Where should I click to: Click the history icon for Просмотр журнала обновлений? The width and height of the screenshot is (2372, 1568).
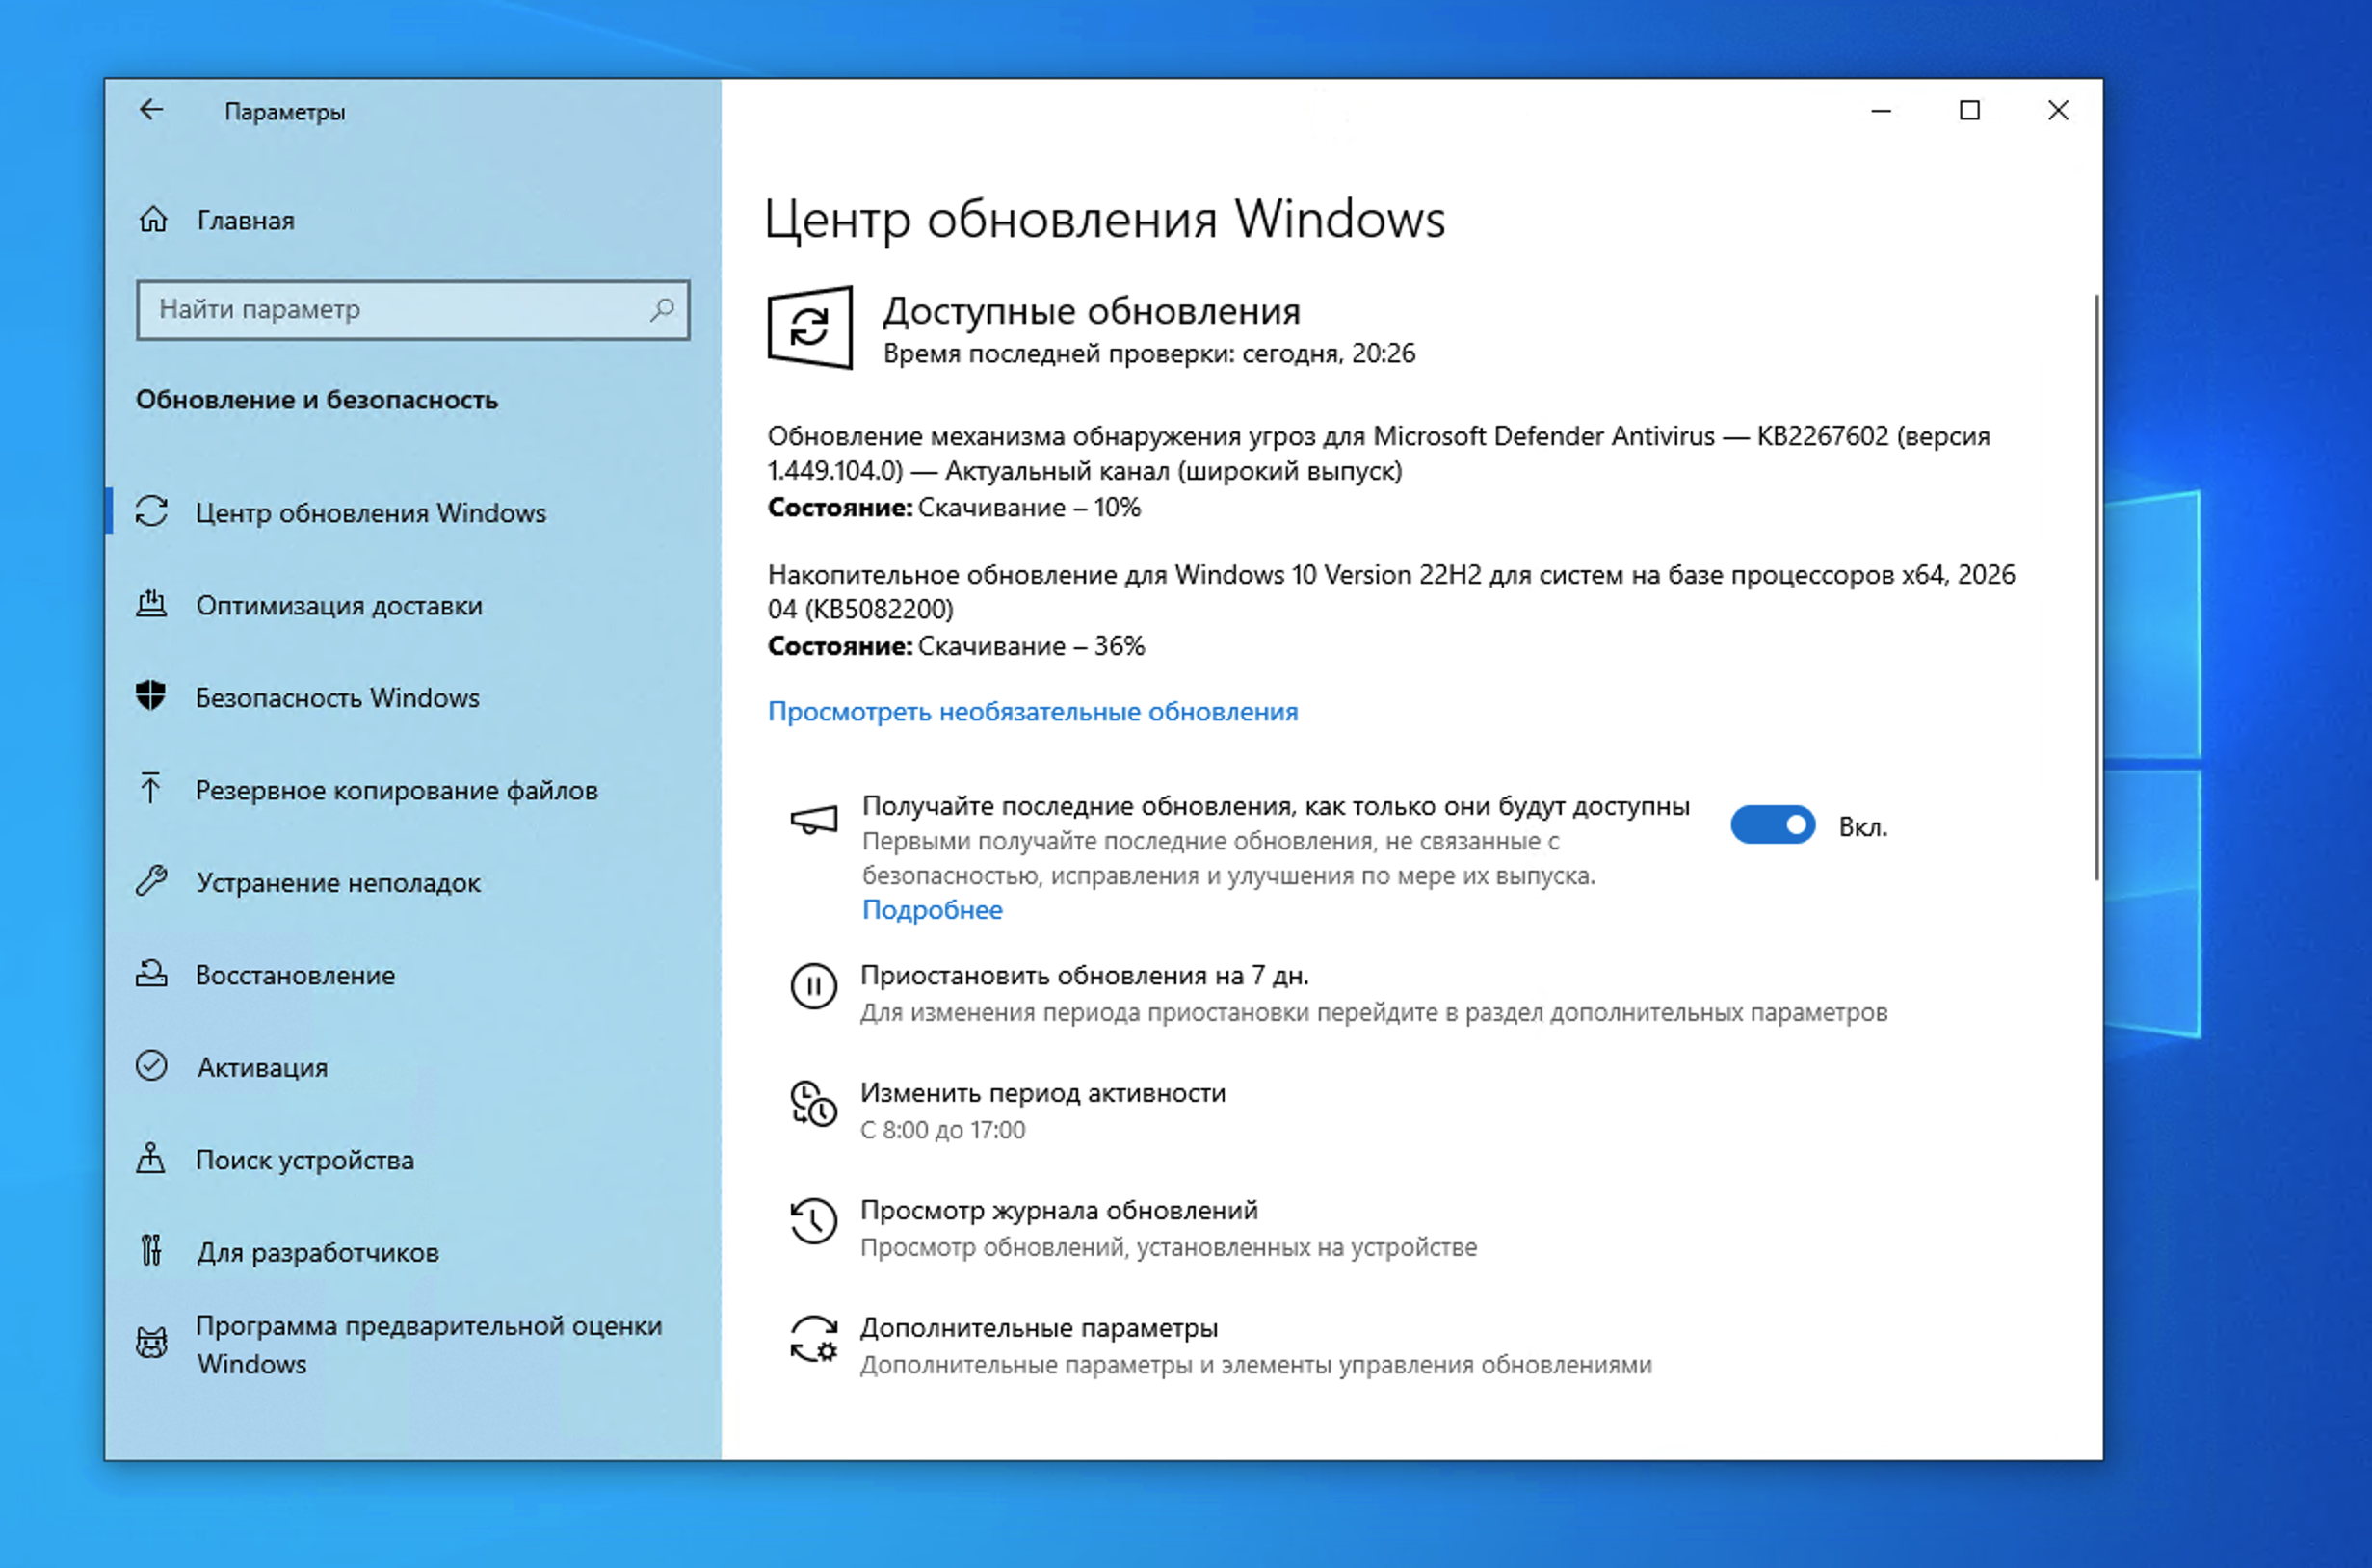pyautogui.click(x=813, y=1222)
